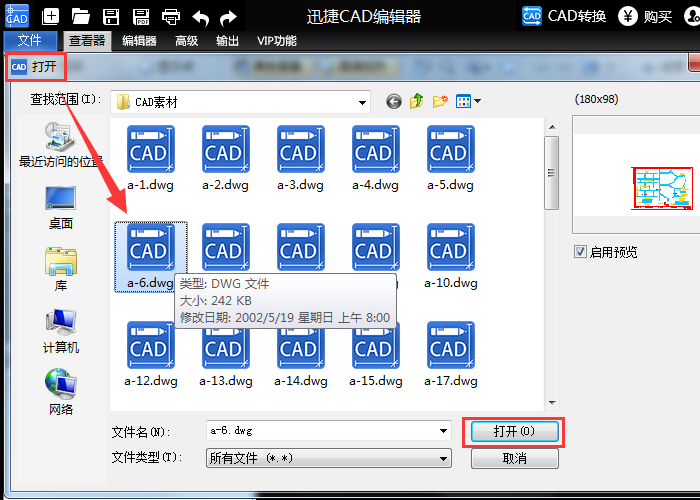Select file a-10.dwg
The height and width of the screenshot is (500, 700).
pos(450,256)
